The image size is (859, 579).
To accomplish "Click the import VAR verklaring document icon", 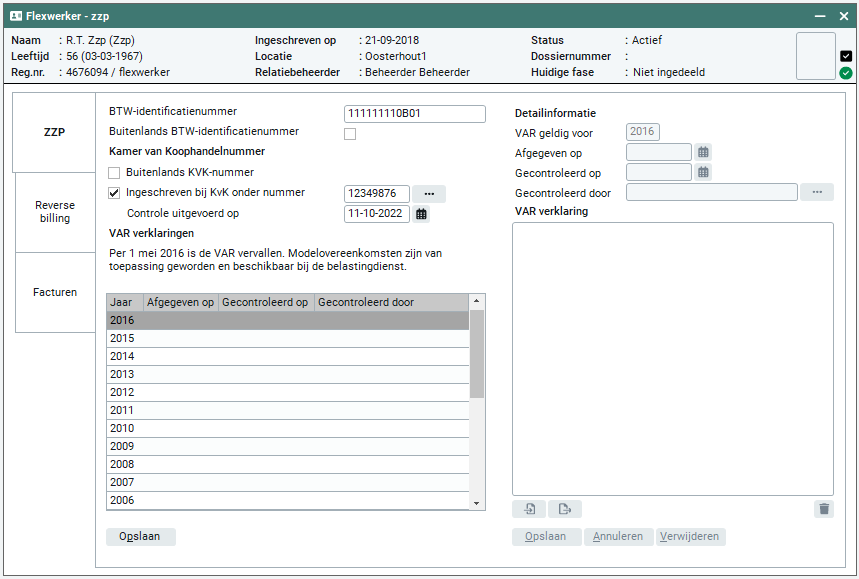I will click(x=530, y=509).
